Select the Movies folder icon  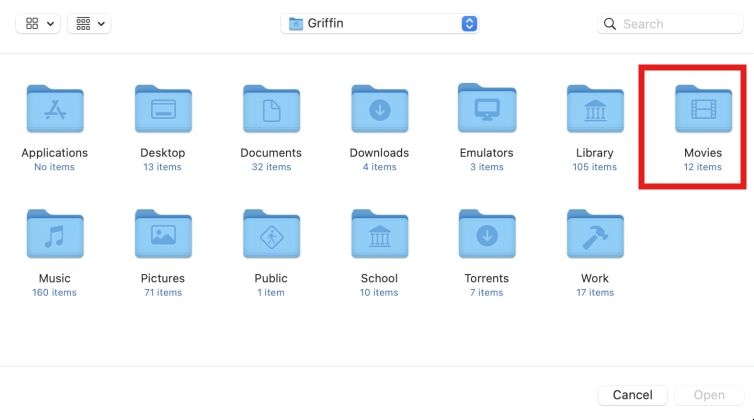(704, 109)
